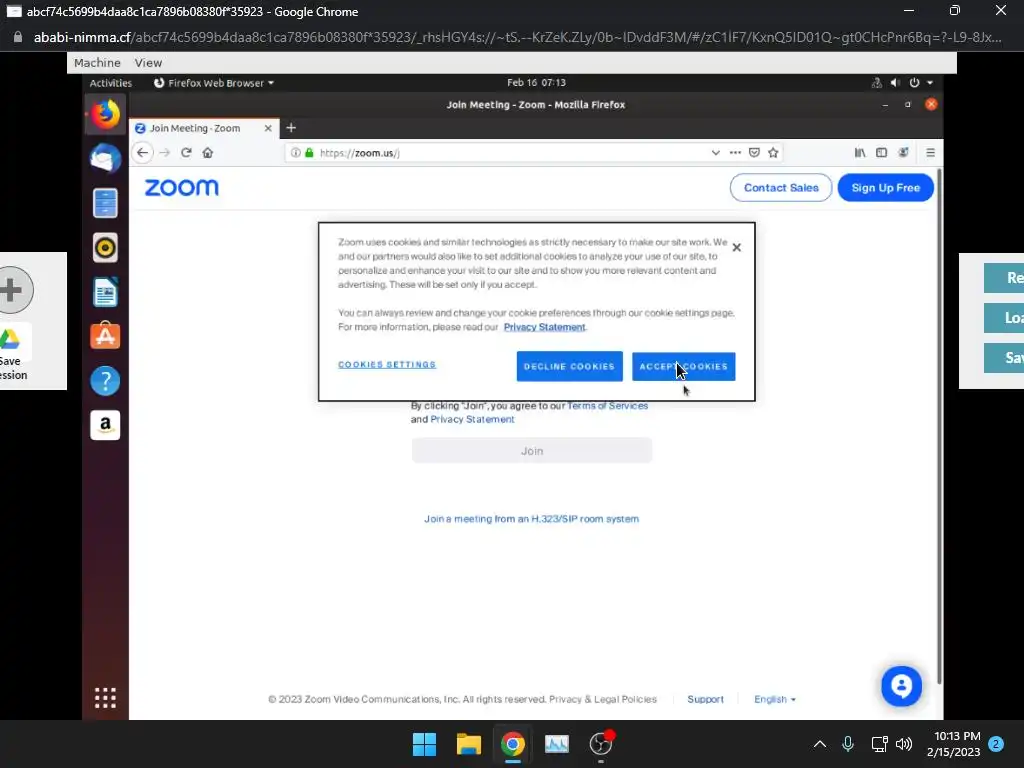Screen dimensions: 1024x768
Task: Launch Thunderbird mail from the dock
Action: pyautogui.click(x=105, y=159)
